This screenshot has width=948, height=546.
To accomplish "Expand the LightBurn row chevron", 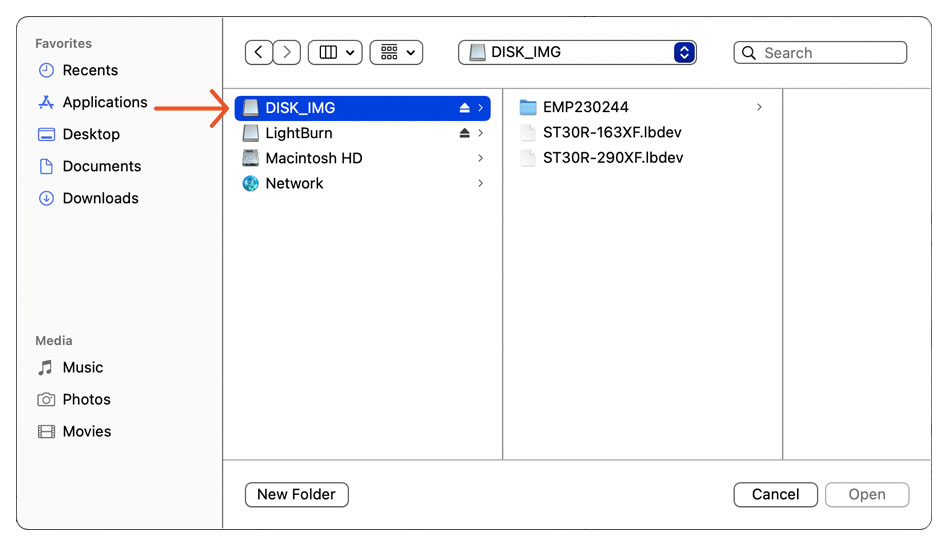I will coord(481,133).
